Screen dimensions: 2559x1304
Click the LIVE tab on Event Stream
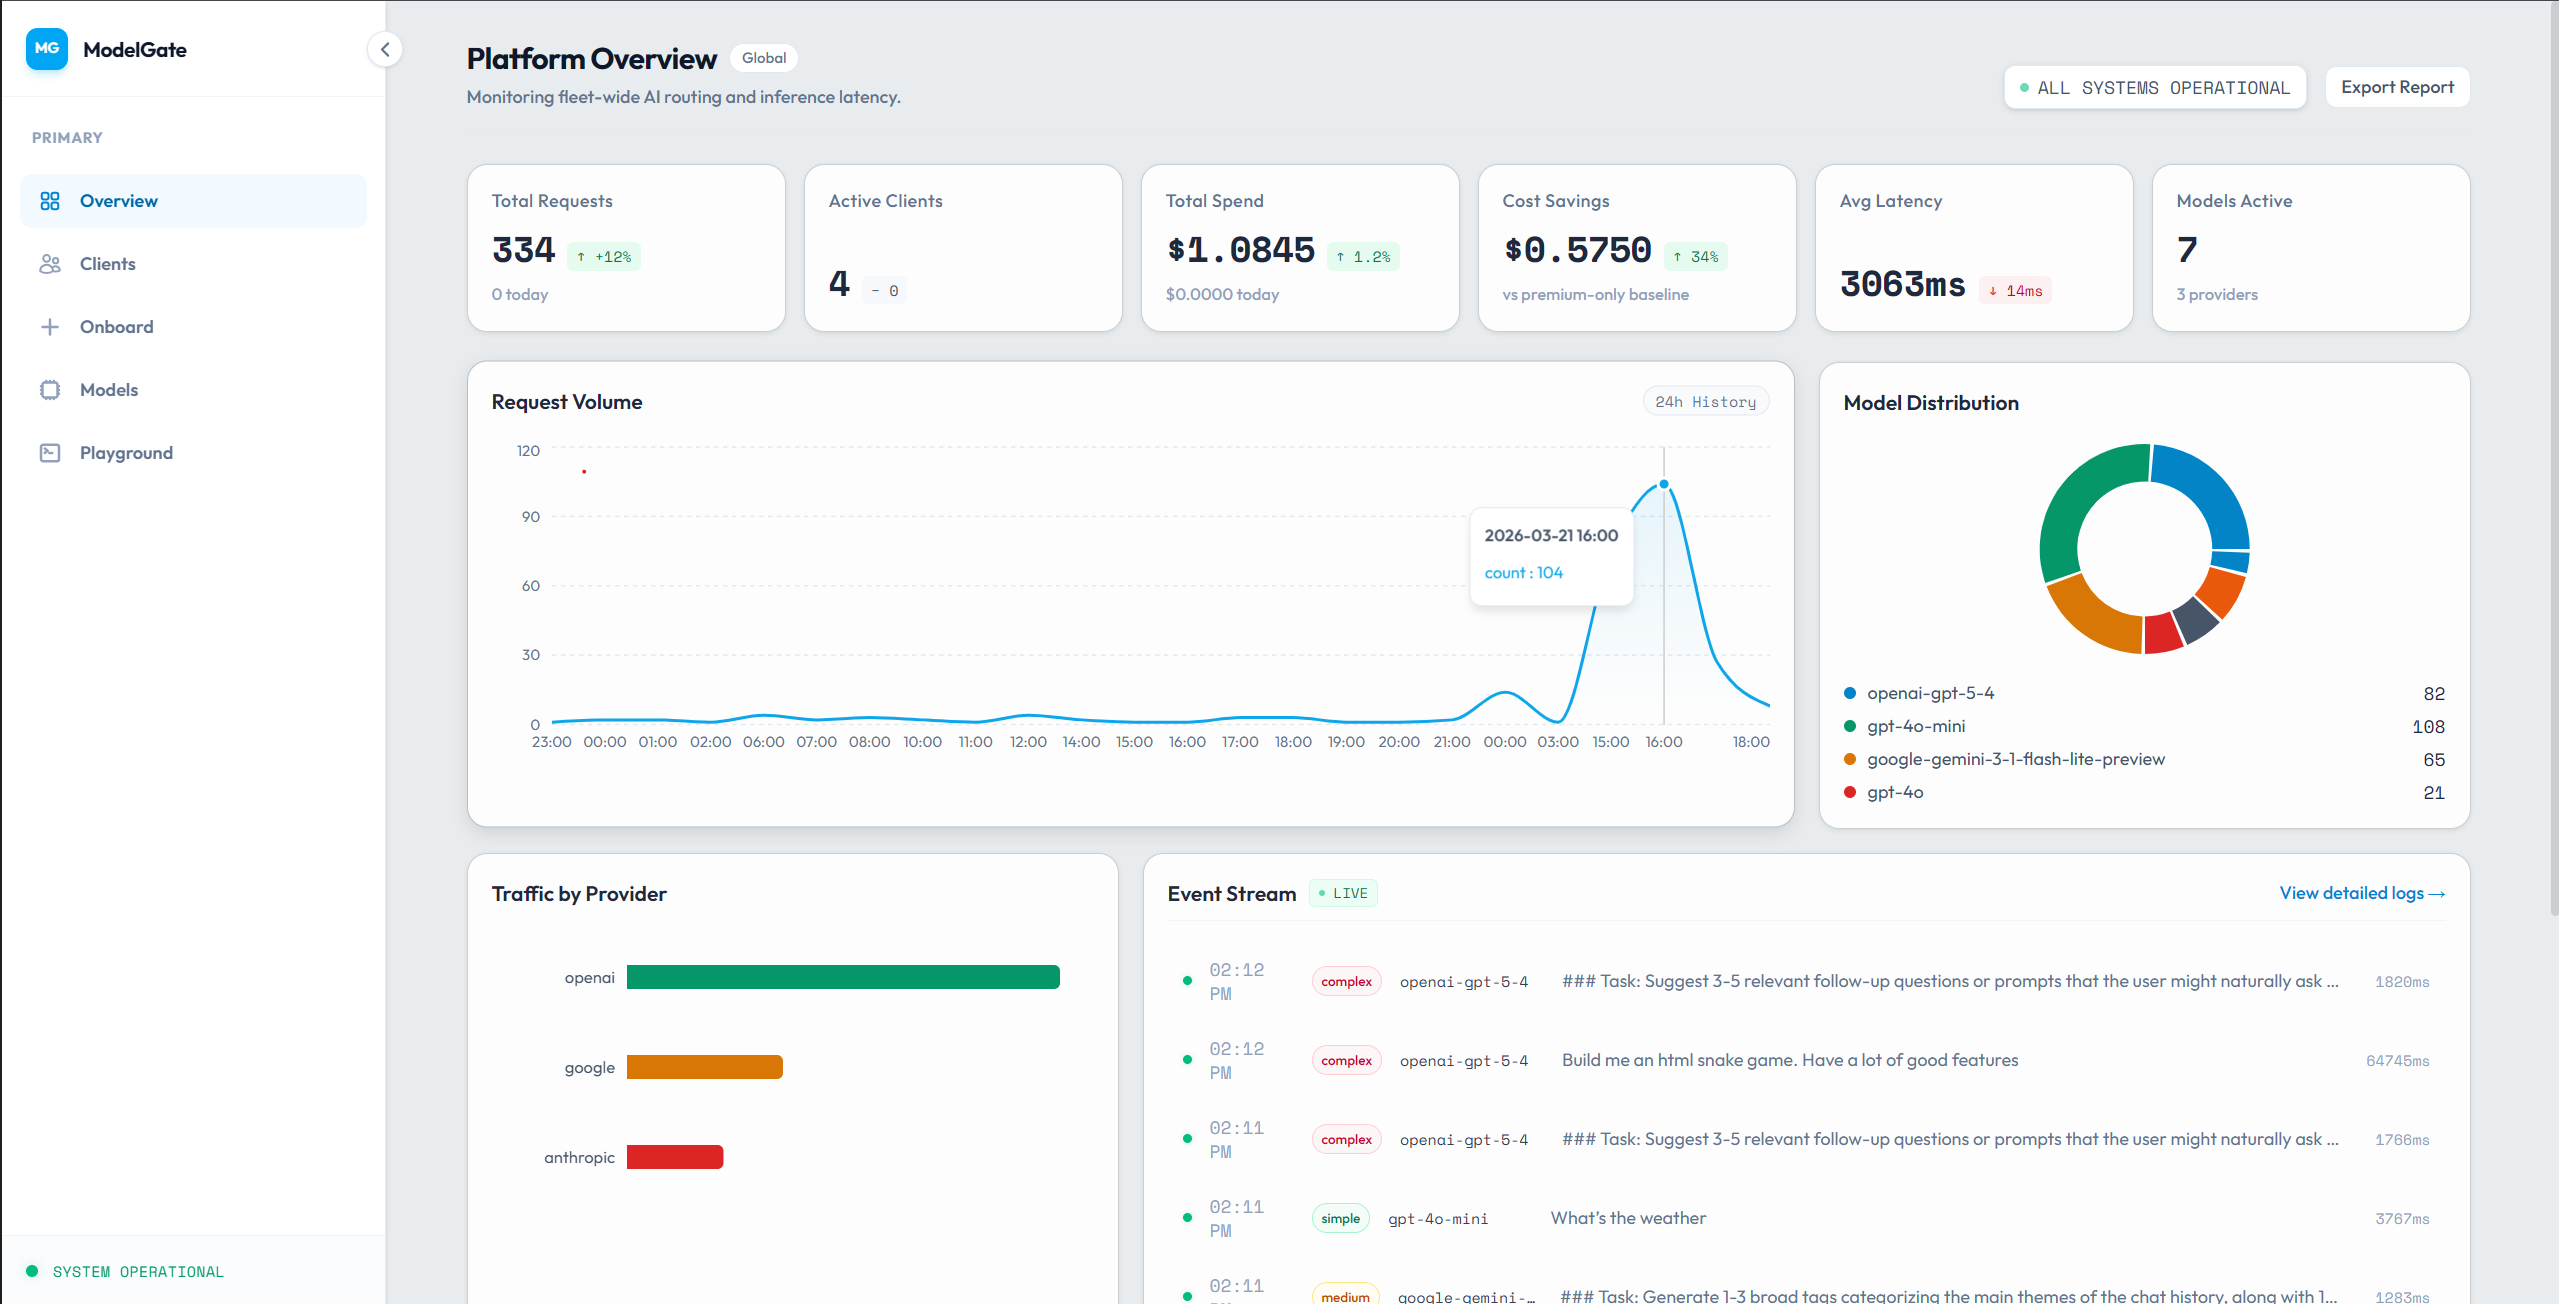tap(1343, 892)
